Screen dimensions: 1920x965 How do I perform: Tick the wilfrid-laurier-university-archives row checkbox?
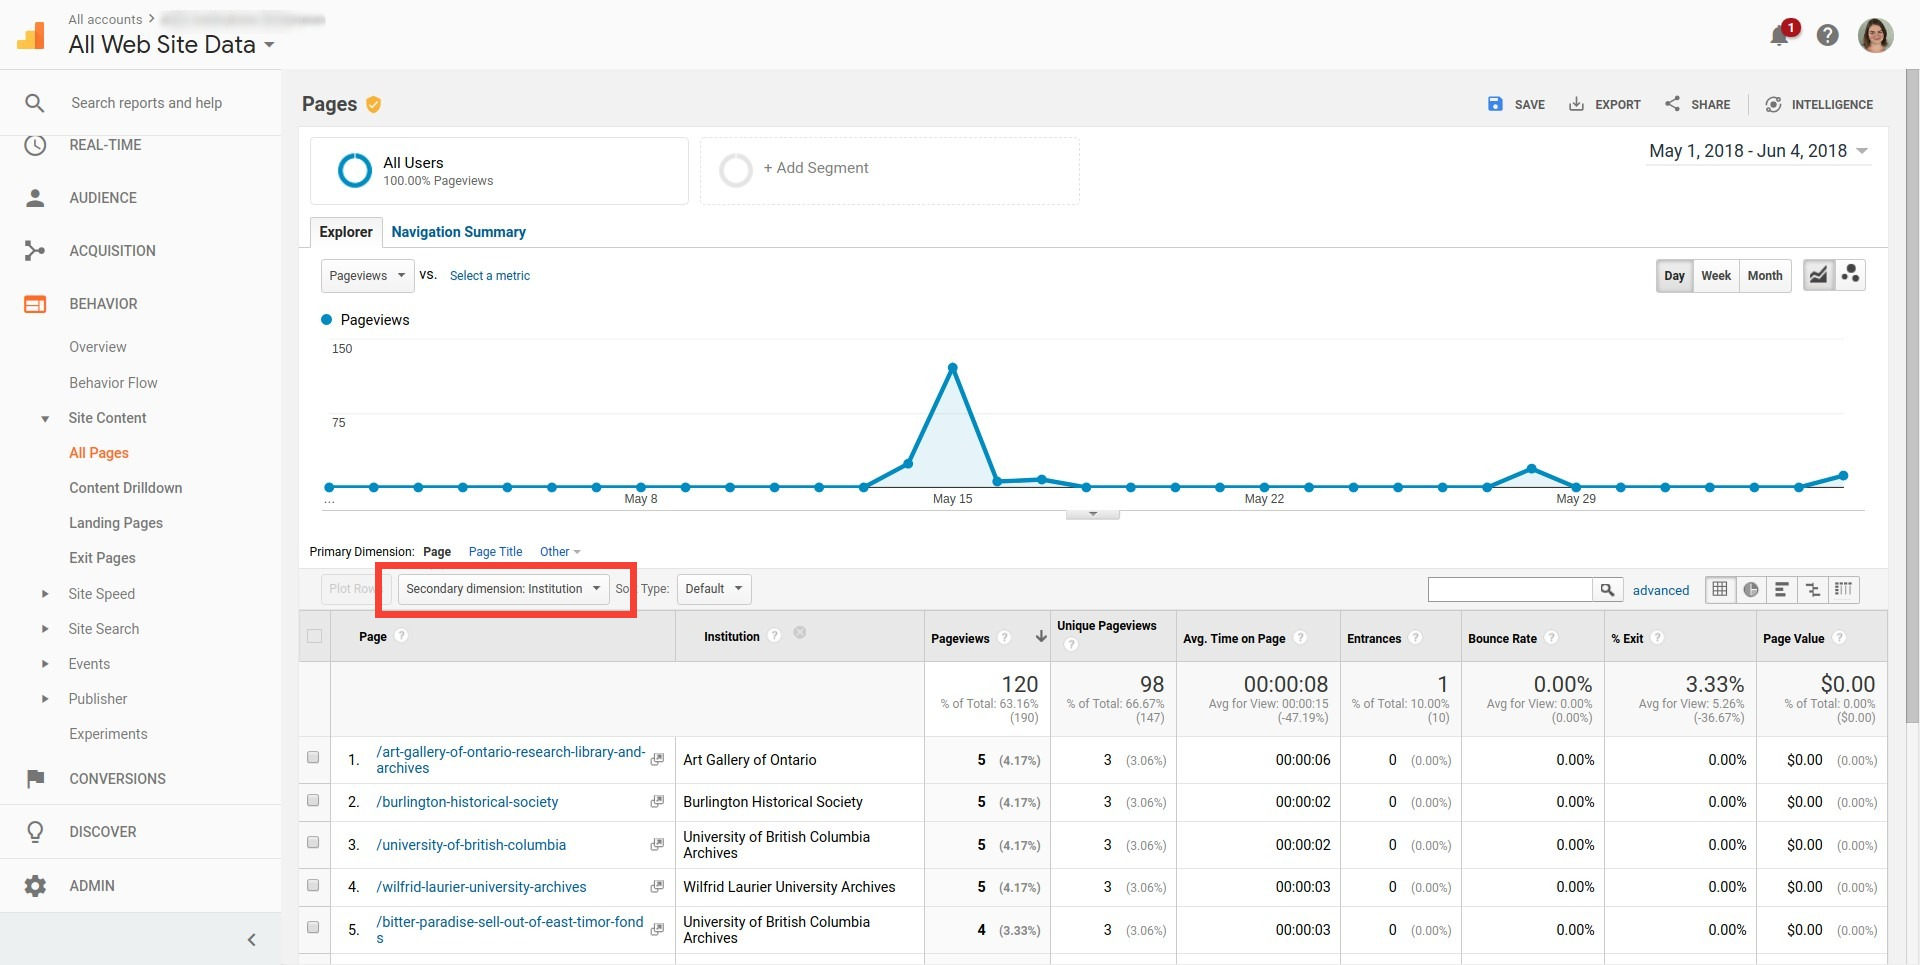[x=313, y=885]
